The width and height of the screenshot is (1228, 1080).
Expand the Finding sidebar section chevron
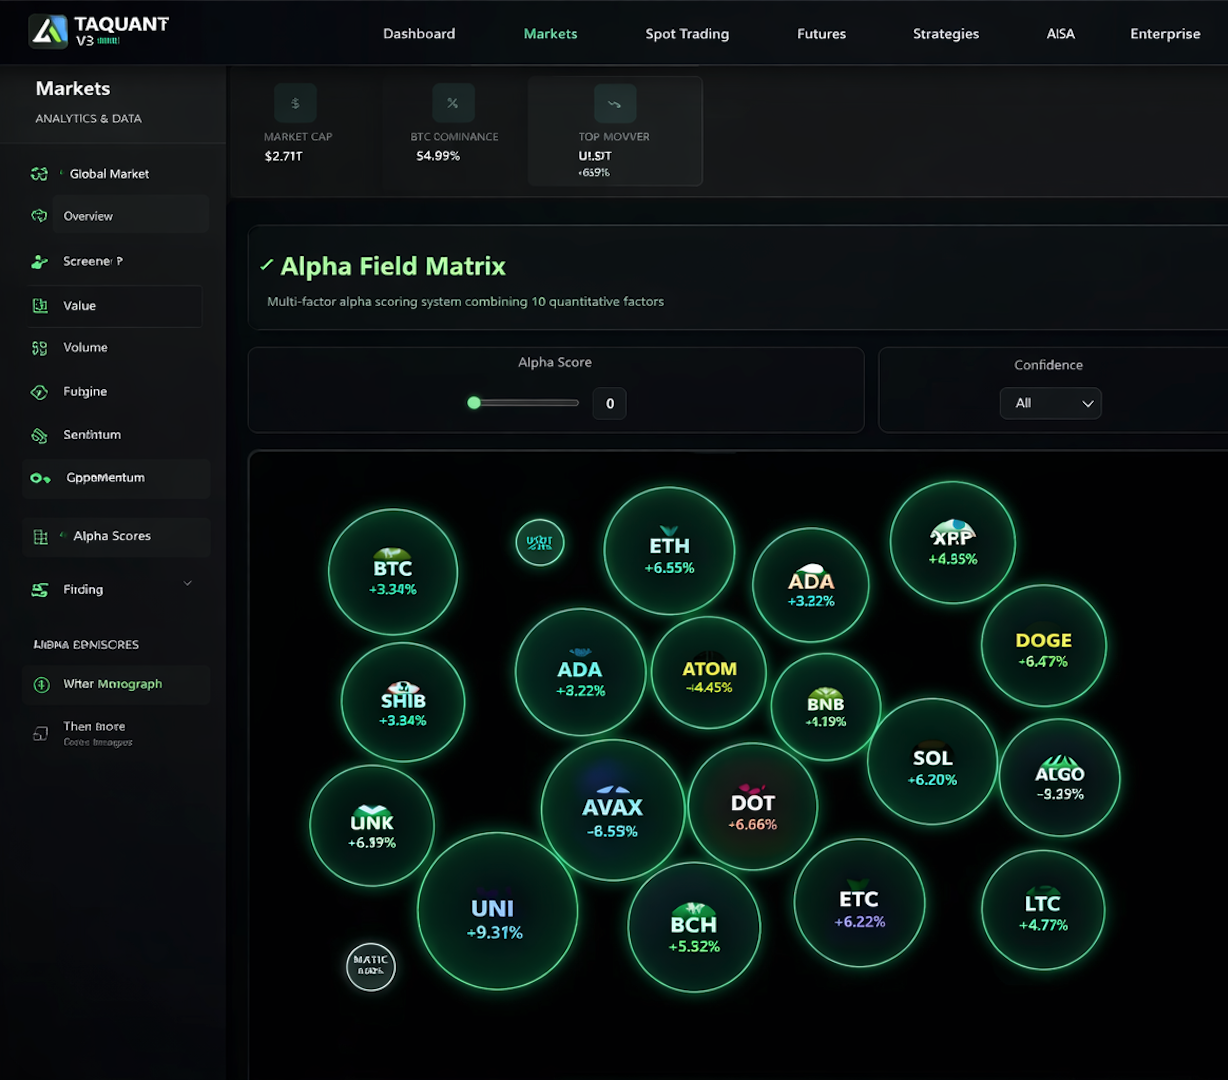[x=187, y=584]
